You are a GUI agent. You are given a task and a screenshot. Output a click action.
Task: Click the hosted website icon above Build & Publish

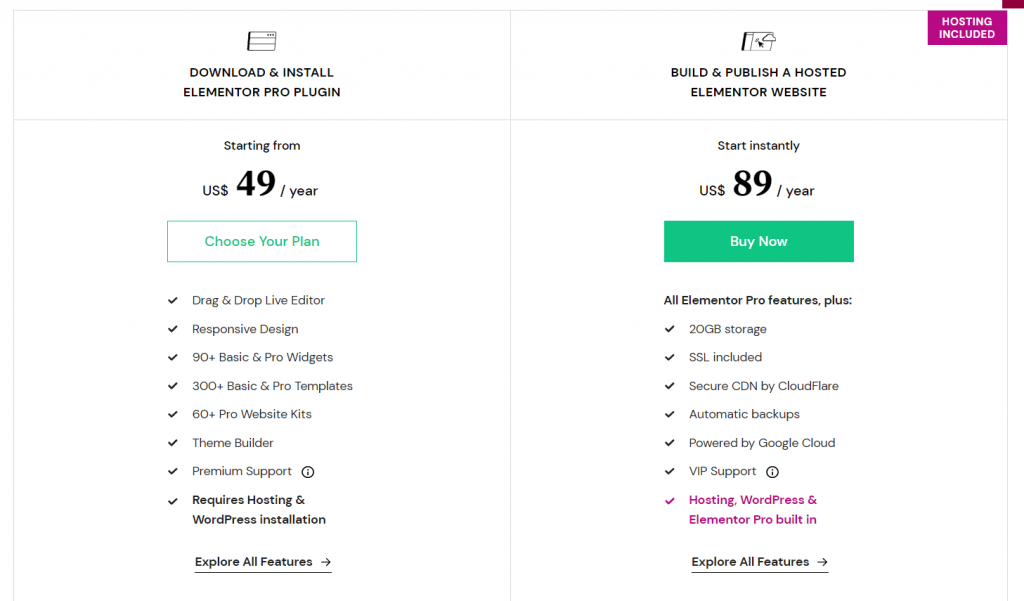point(758,41)
